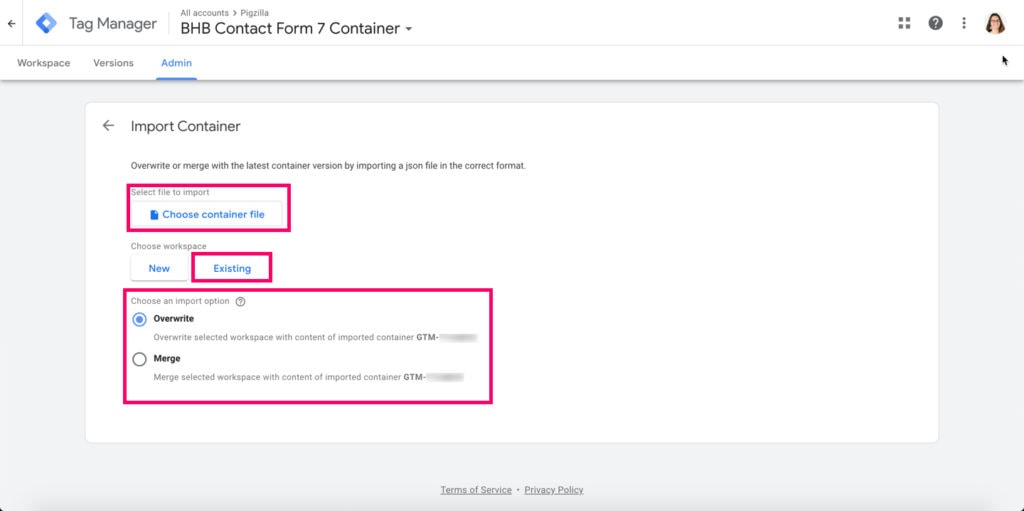Screen dimensions: 1024x511
Task: Go back using Import Container arrow
Action: point(108,125)
